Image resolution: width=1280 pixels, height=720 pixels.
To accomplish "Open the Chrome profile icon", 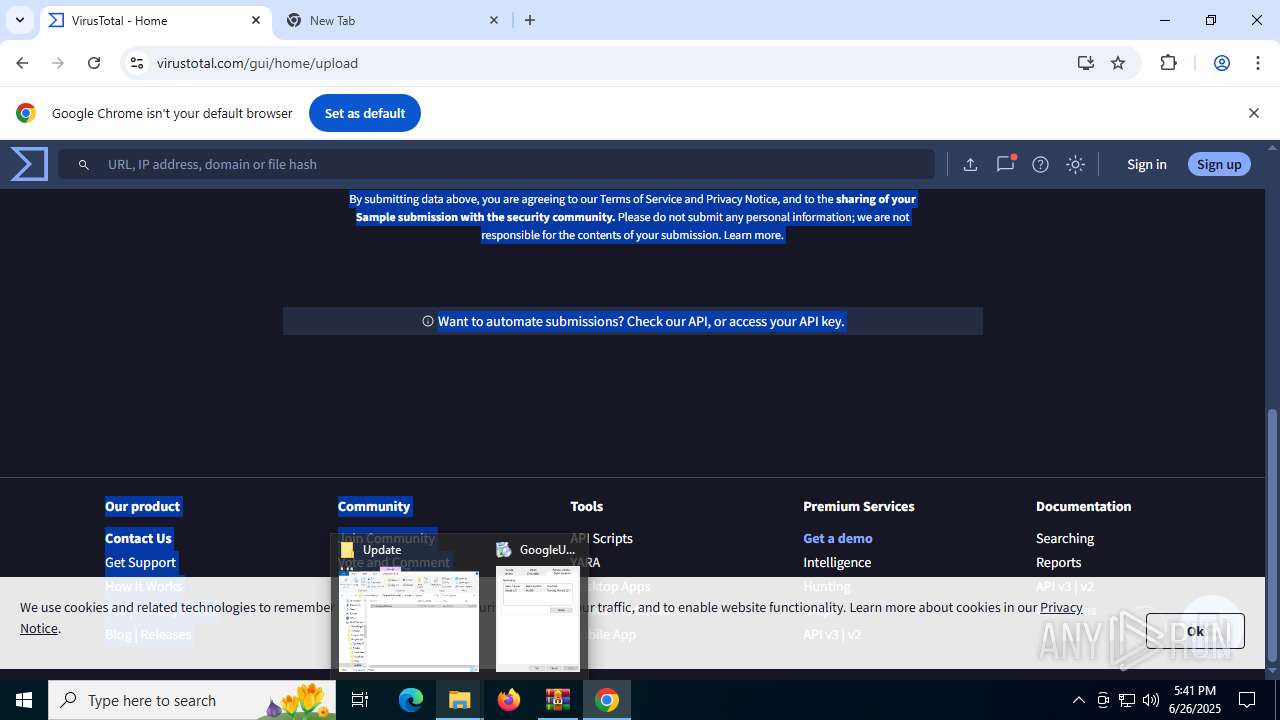I will (x=1221, y=63).
